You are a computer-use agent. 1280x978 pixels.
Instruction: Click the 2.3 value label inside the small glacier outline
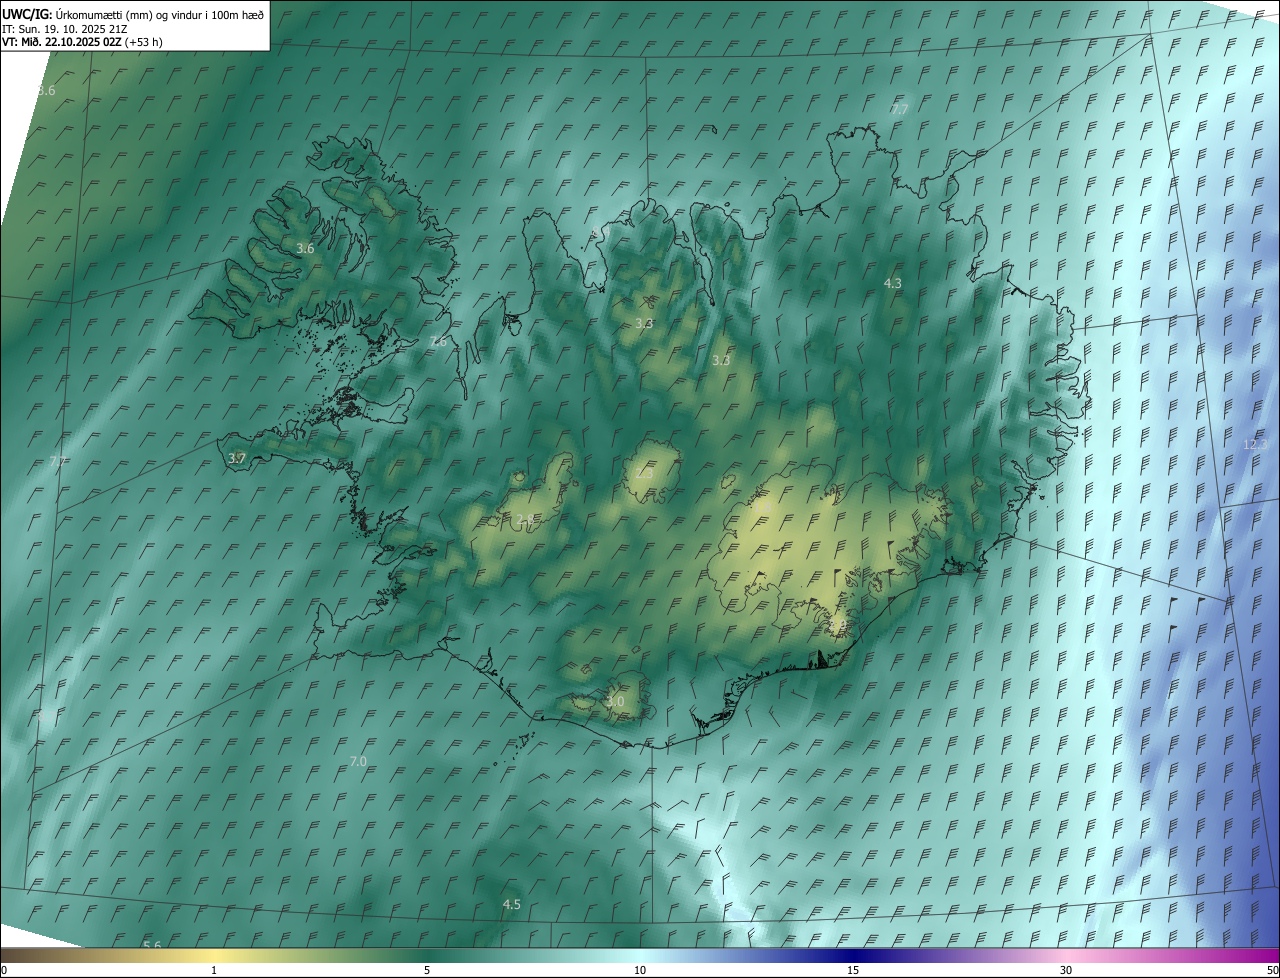pos(644,474)
